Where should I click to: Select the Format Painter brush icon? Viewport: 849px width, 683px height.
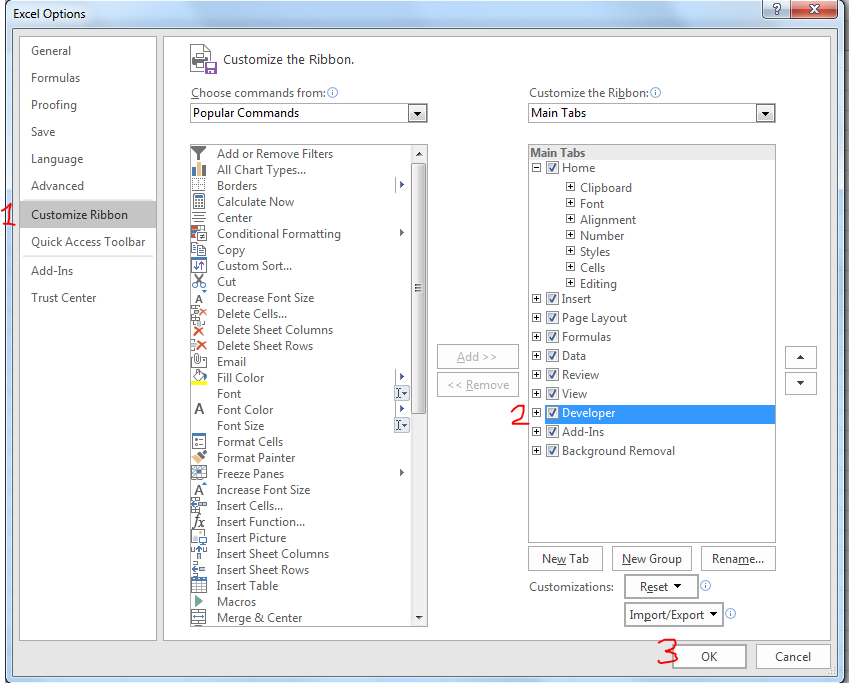(198, 458)
